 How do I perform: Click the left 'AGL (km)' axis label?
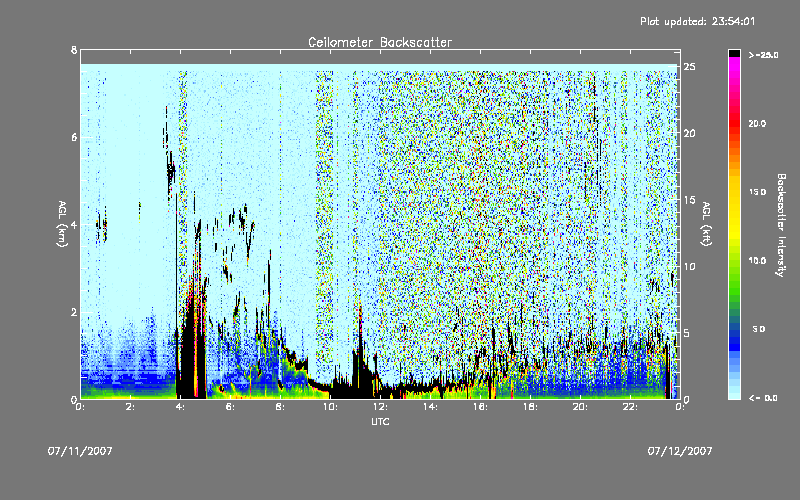tap(62, 224)
